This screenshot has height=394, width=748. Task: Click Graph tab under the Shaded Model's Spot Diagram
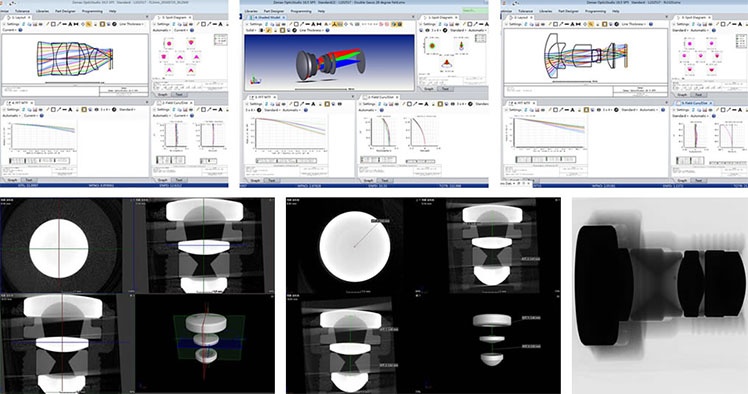(x=429, y=88)
